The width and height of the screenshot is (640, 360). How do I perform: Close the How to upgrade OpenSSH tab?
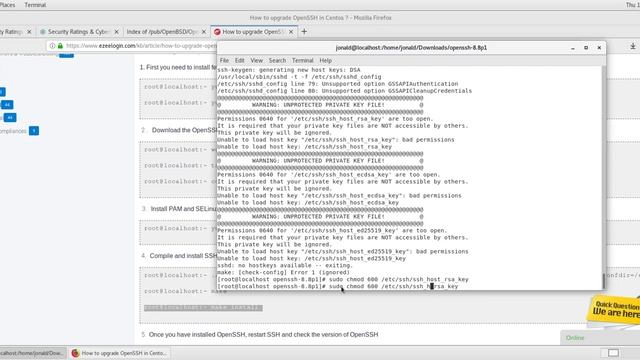(291, 31)
